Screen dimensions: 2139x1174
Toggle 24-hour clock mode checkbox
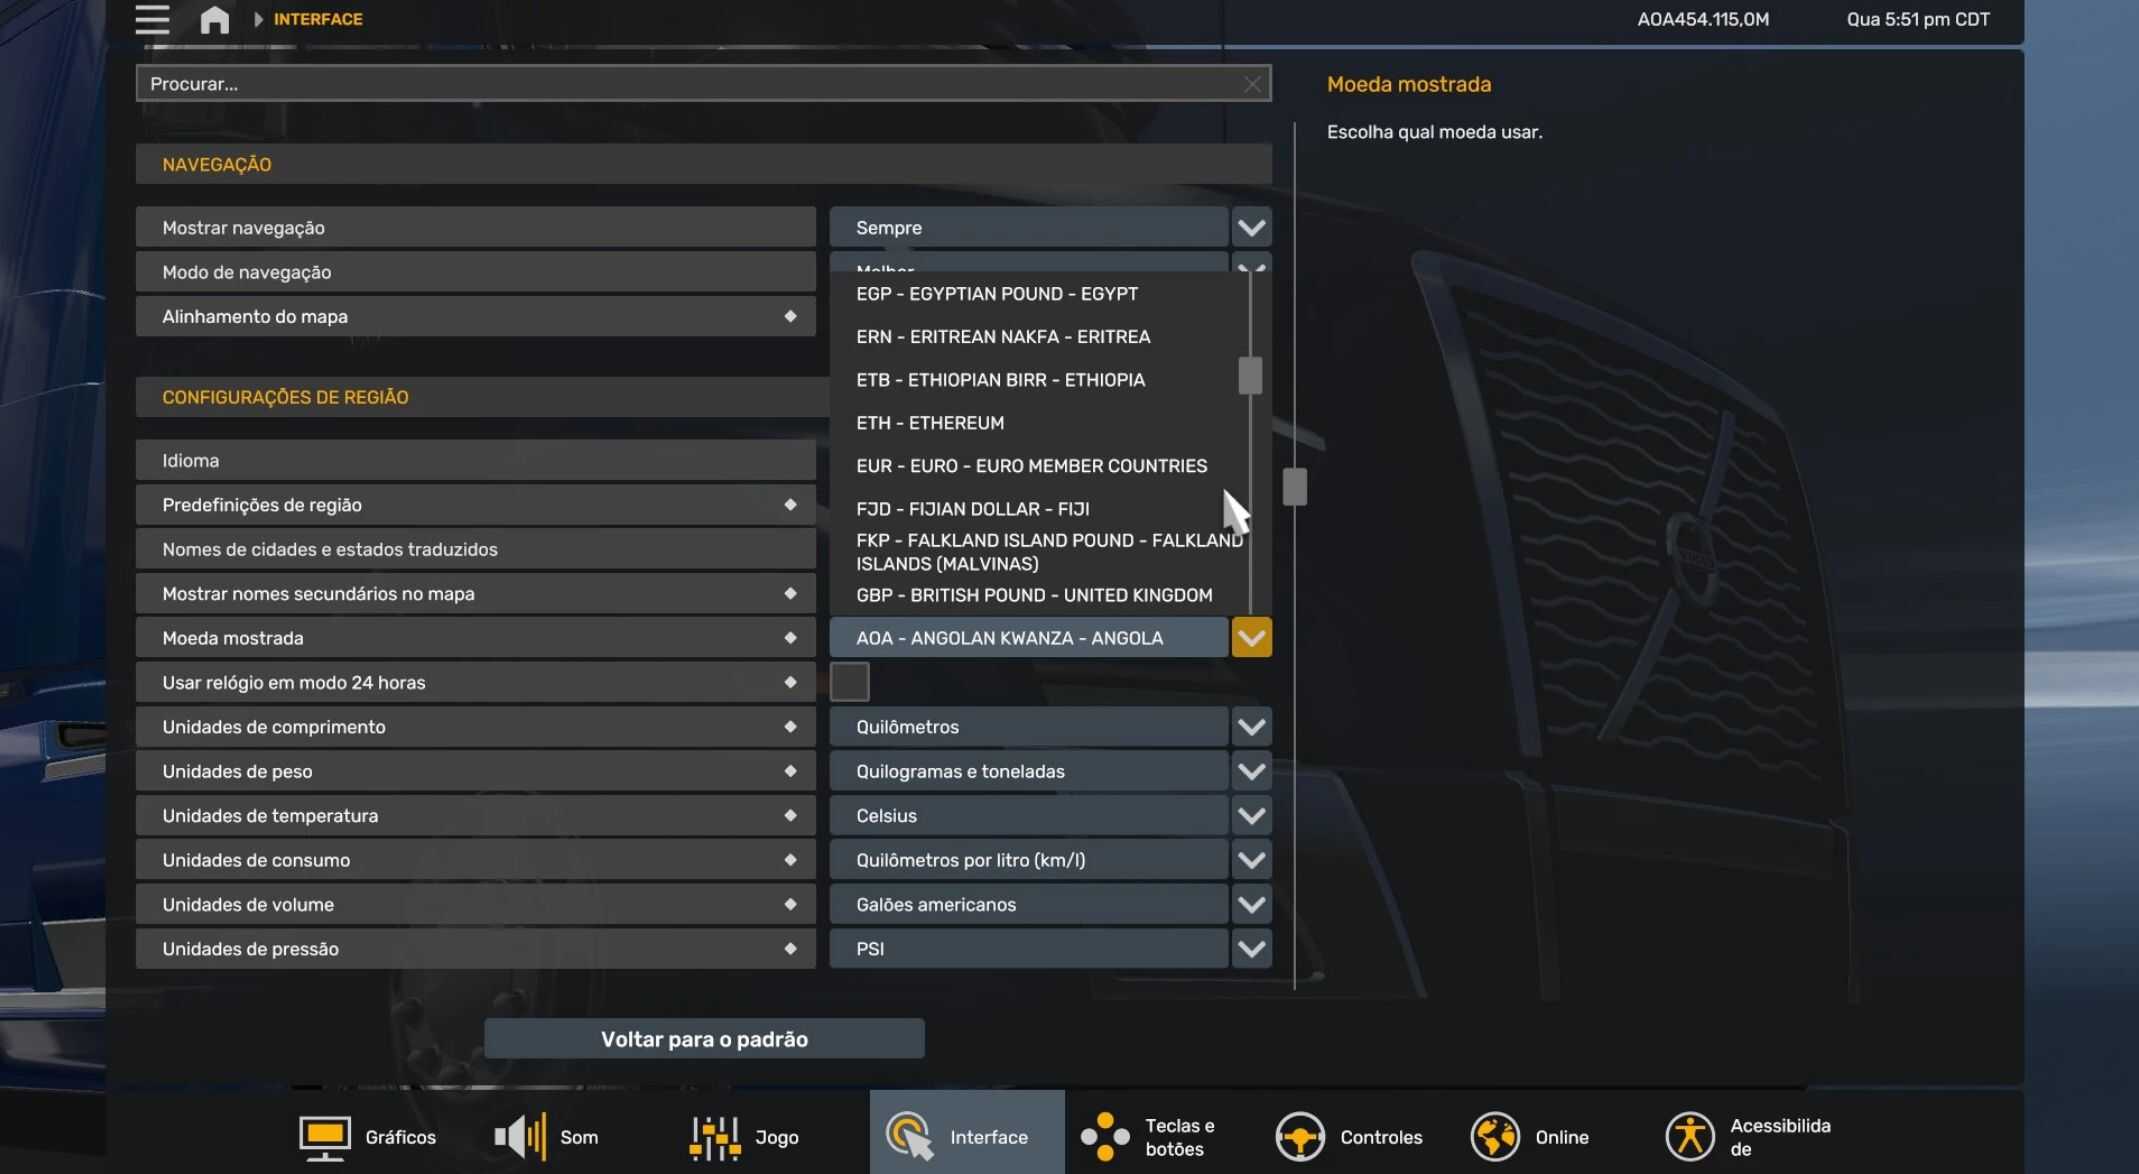coord(849,682)
